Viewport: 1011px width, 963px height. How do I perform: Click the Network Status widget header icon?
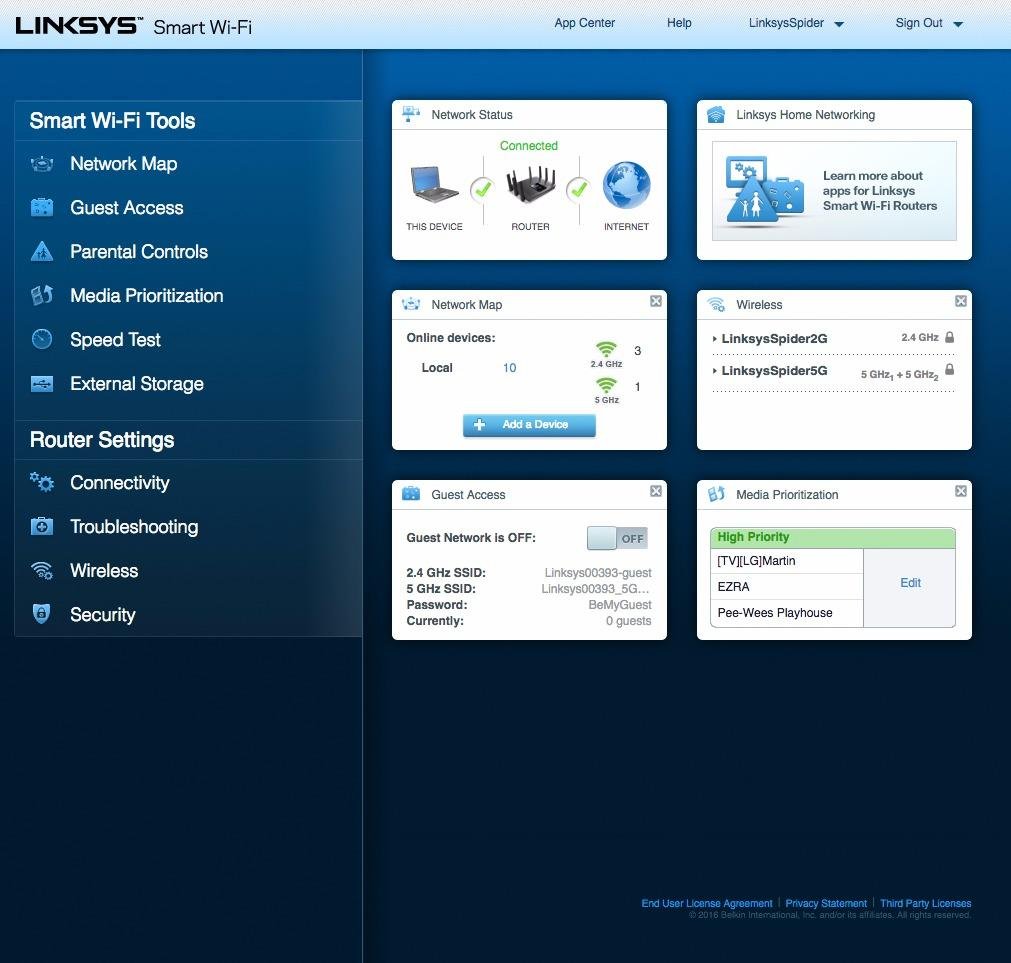(411, 114)
